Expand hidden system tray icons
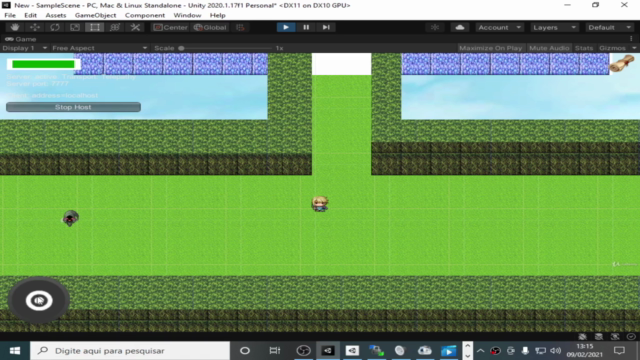This screenshot has height=360, width=640. [480, 351]
